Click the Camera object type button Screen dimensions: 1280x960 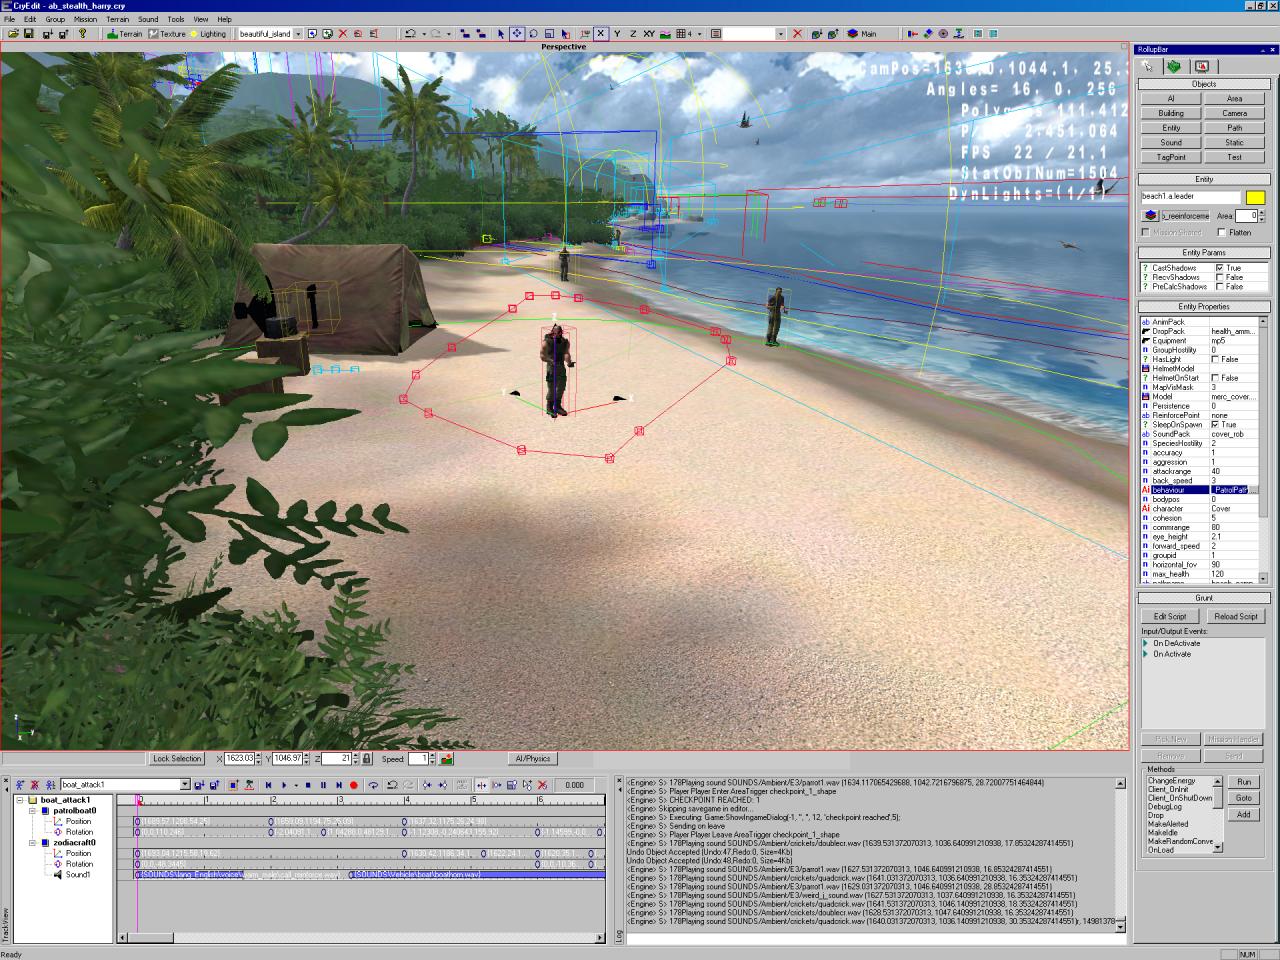[x=1235, y=114]
